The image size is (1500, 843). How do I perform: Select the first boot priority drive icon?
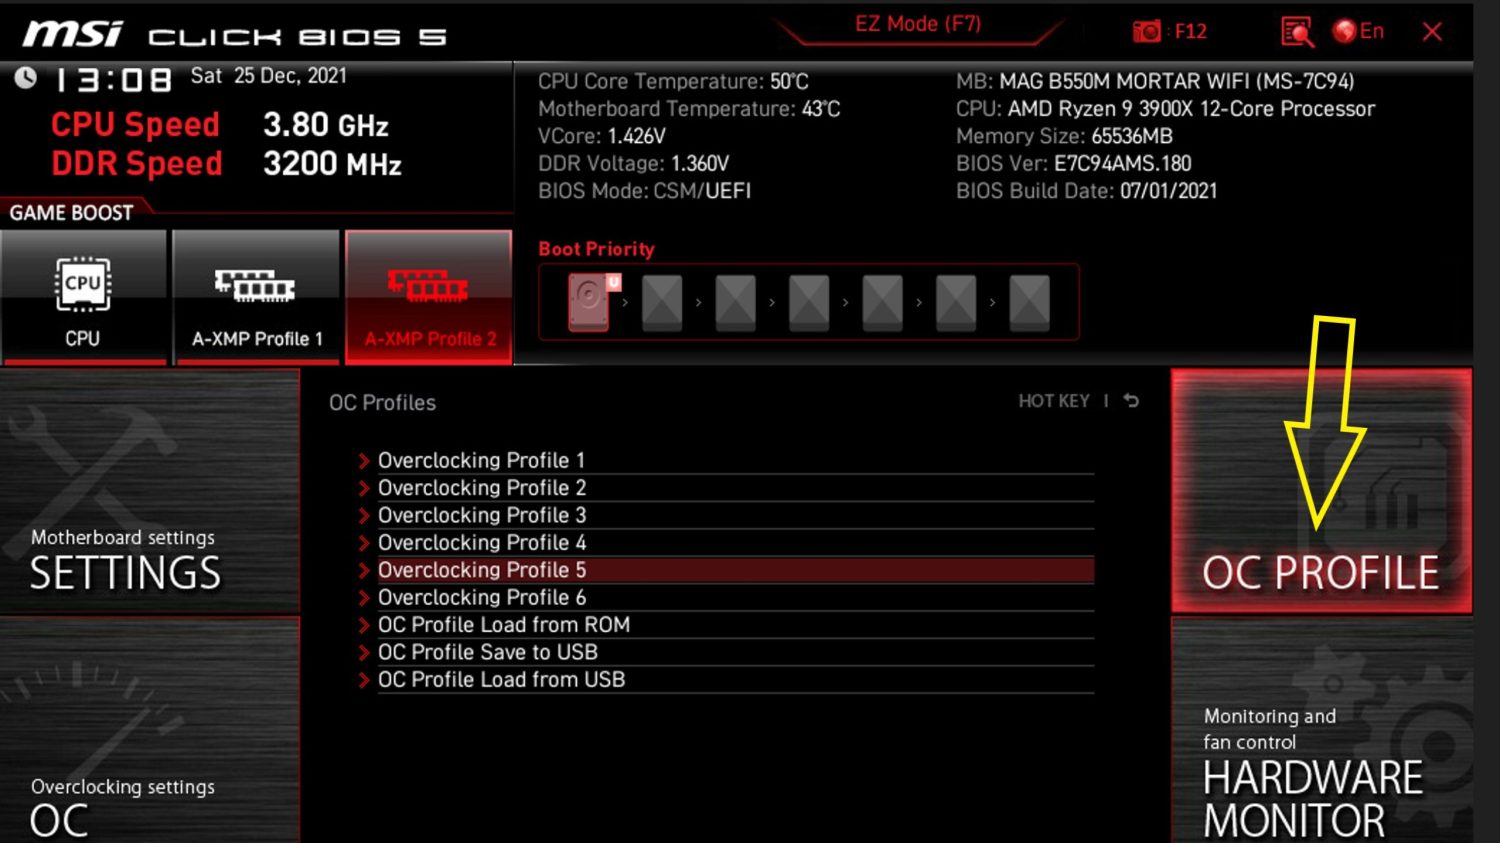coord(589,301)
